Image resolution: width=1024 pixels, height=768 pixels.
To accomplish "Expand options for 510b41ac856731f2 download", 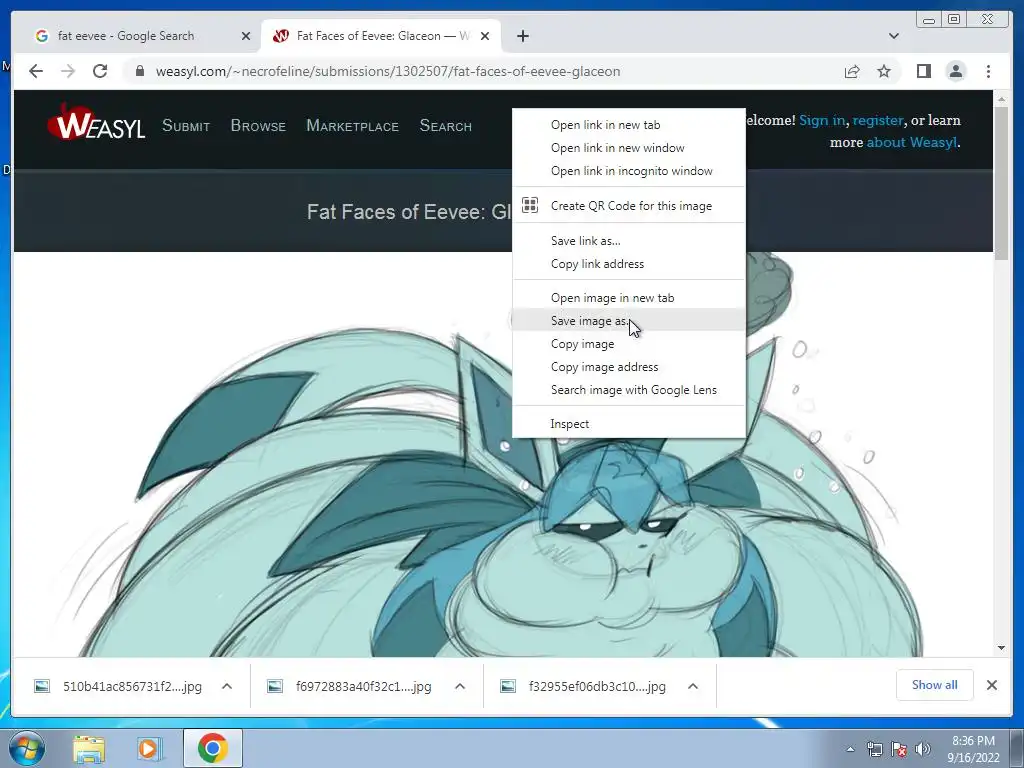I will click(x=227, y=686).
